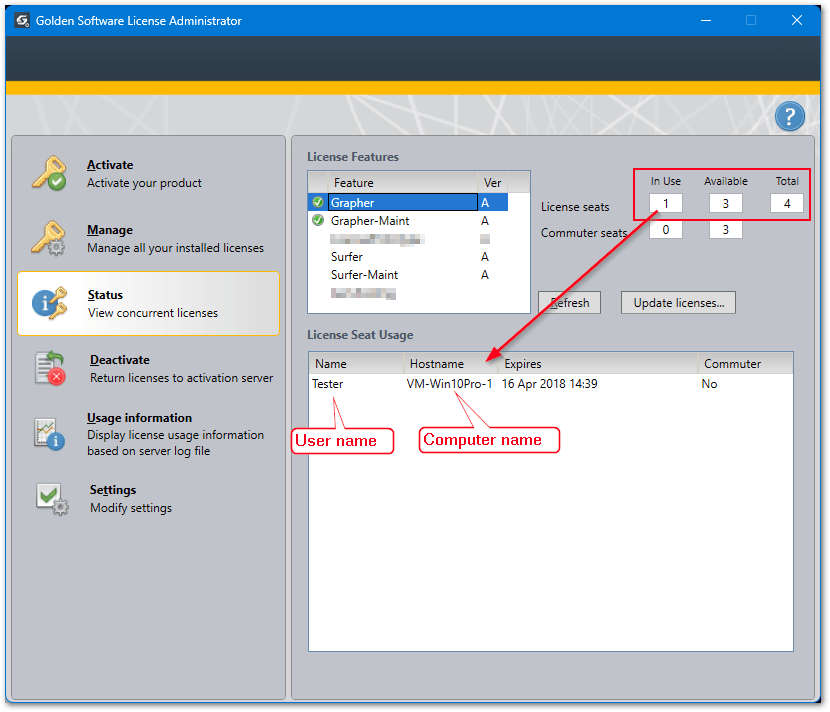Click the Feature column header
The height and width of the screenshot is (712, 830).
click(x=403, y=183)
